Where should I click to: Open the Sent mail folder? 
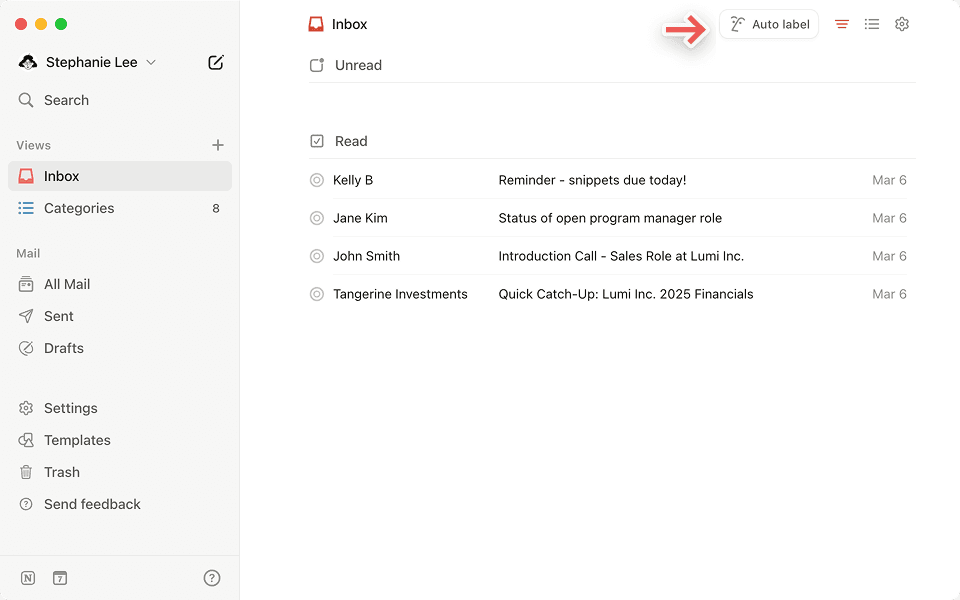(x=57, y=316)
